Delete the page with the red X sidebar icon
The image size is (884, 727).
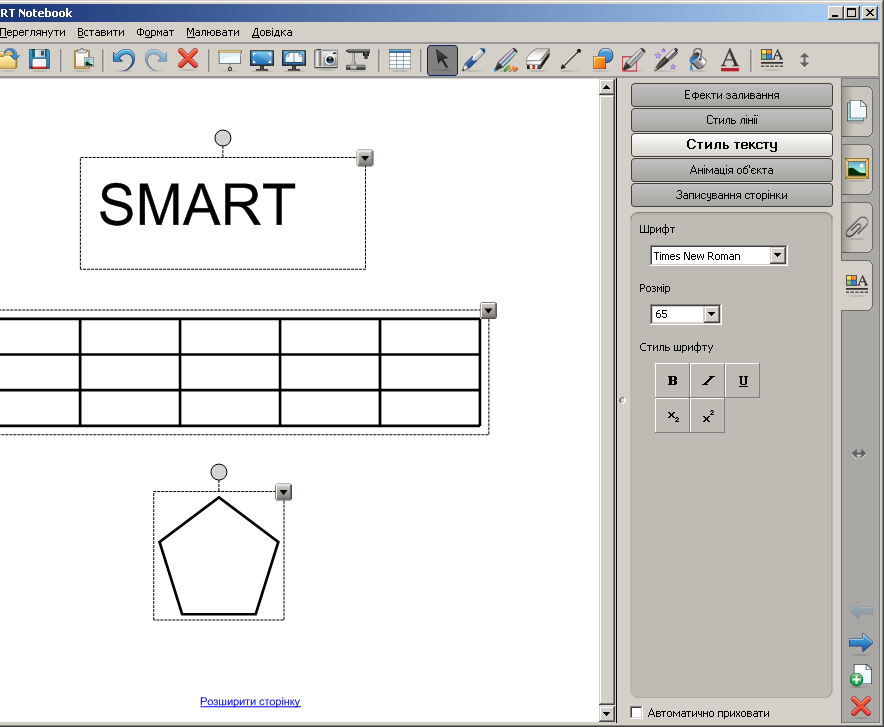click(x=861, y=706)
